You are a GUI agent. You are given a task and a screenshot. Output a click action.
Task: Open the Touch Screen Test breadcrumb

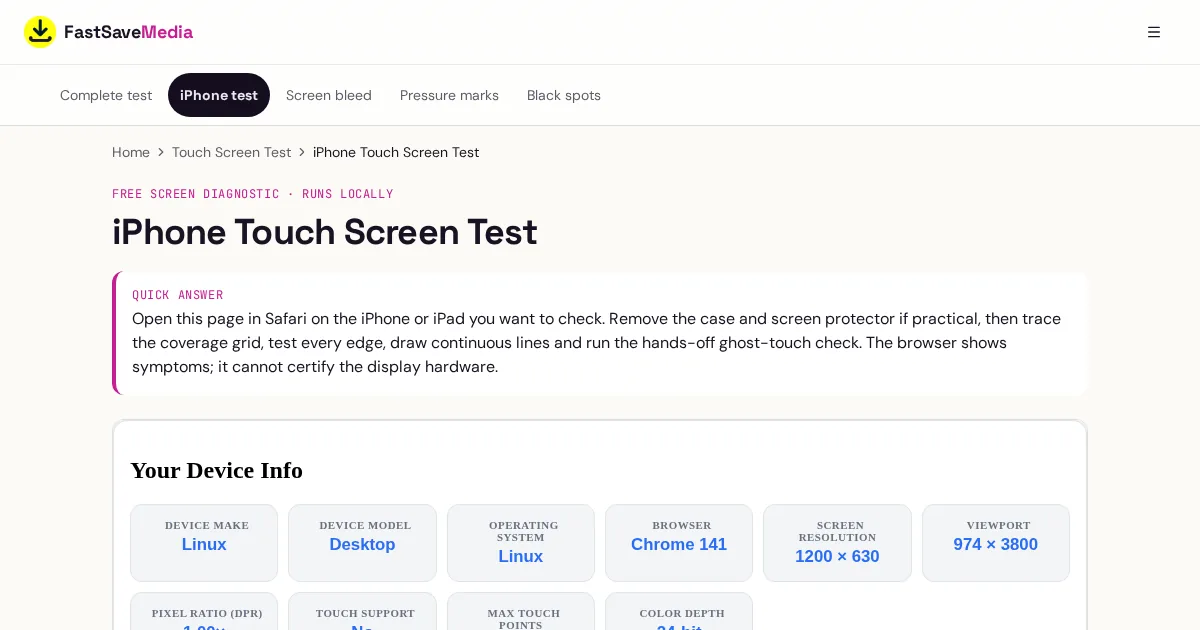click(231, 152)
